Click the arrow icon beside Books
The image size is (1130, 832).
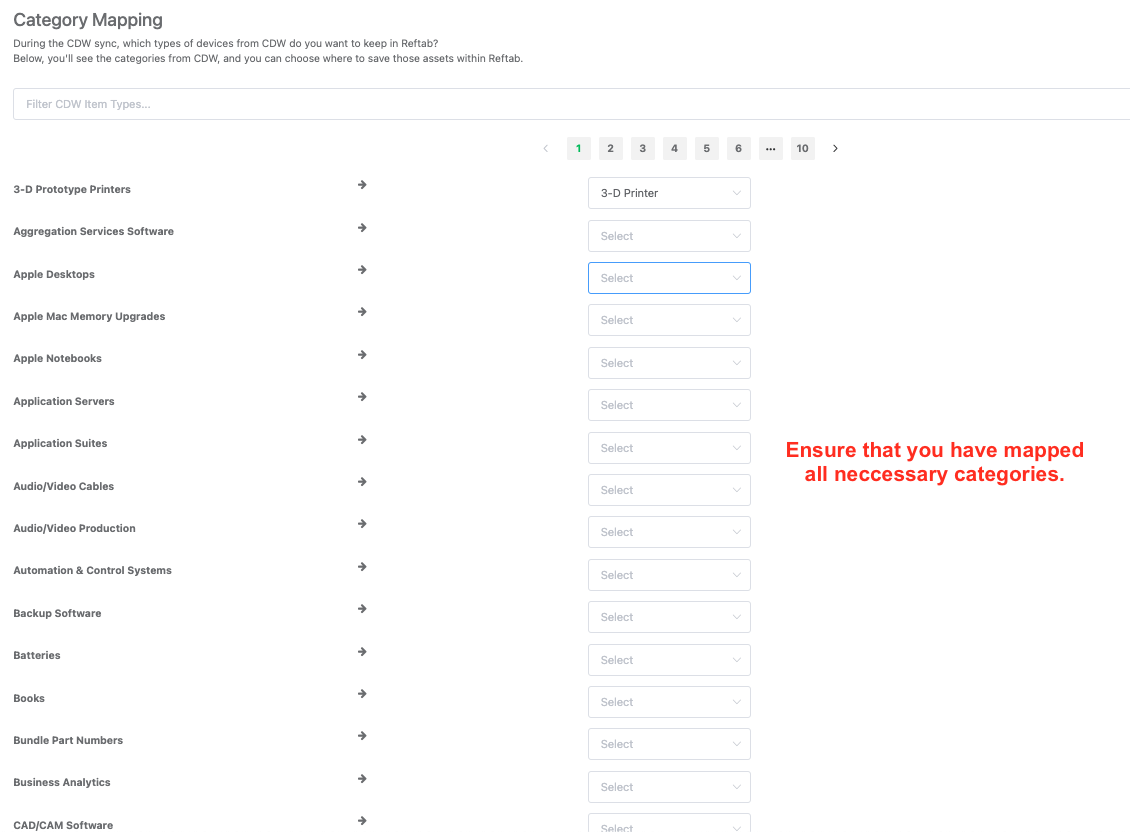(x=362, y=694)
